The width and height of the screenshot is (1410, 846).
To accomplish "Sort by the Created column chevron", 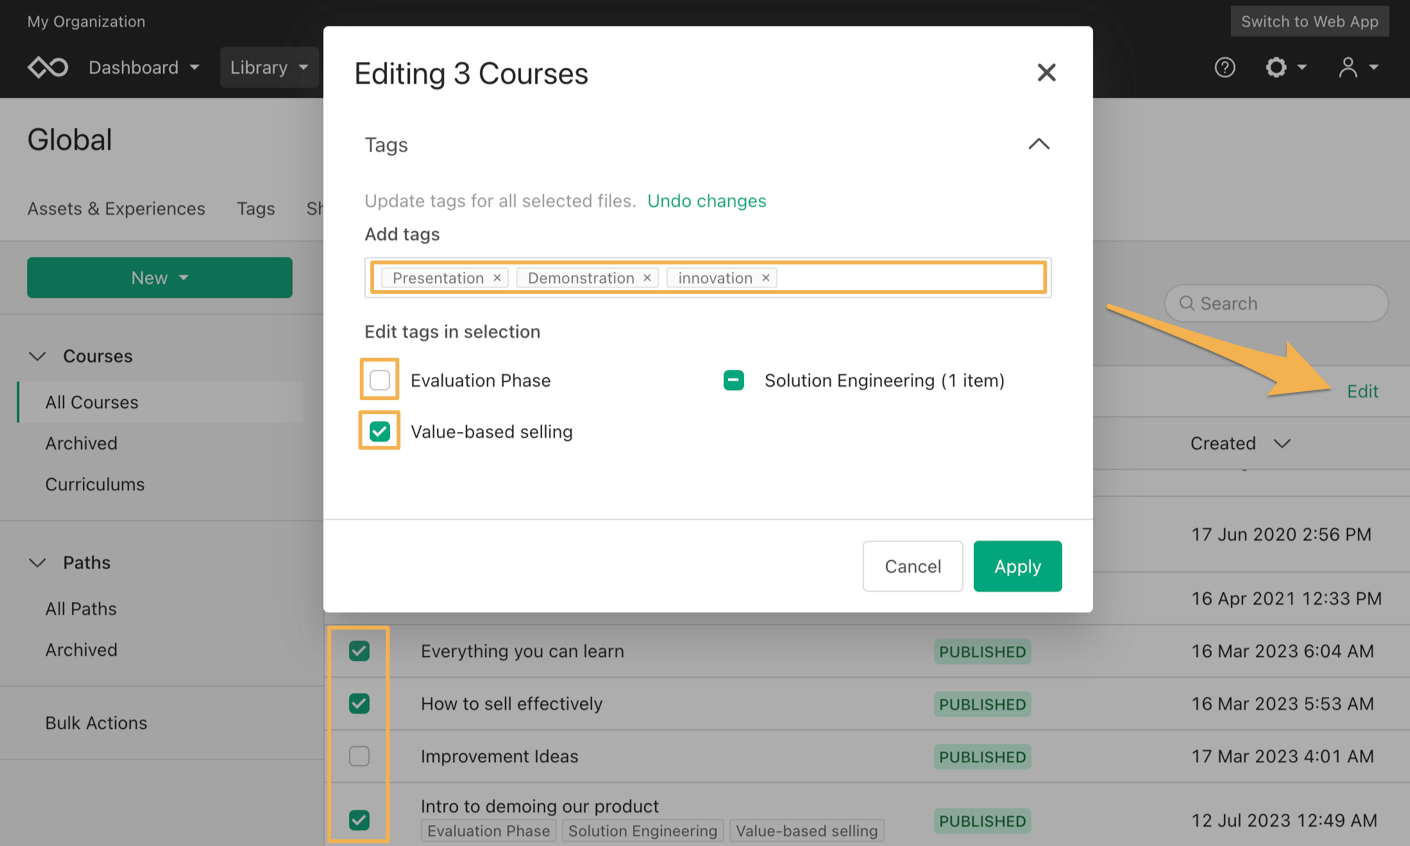I will (1282, 443).
